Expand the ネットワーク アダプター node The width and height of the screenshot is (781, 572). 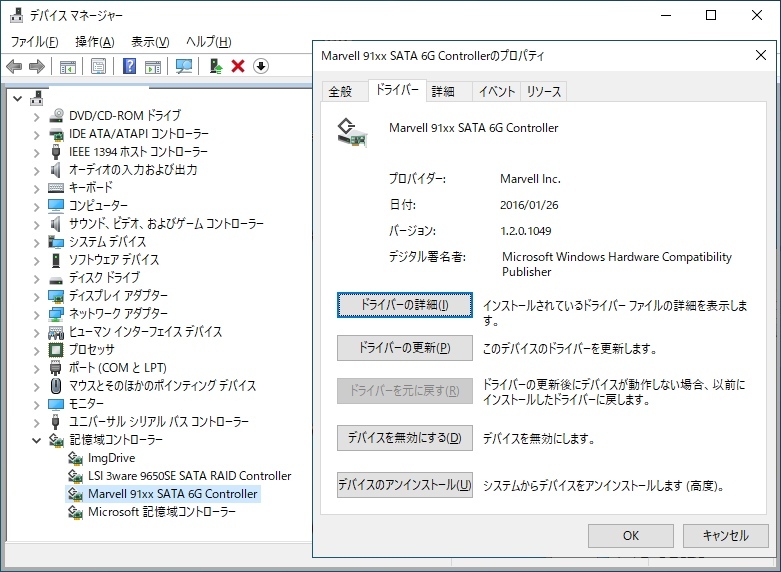[36, 315]
